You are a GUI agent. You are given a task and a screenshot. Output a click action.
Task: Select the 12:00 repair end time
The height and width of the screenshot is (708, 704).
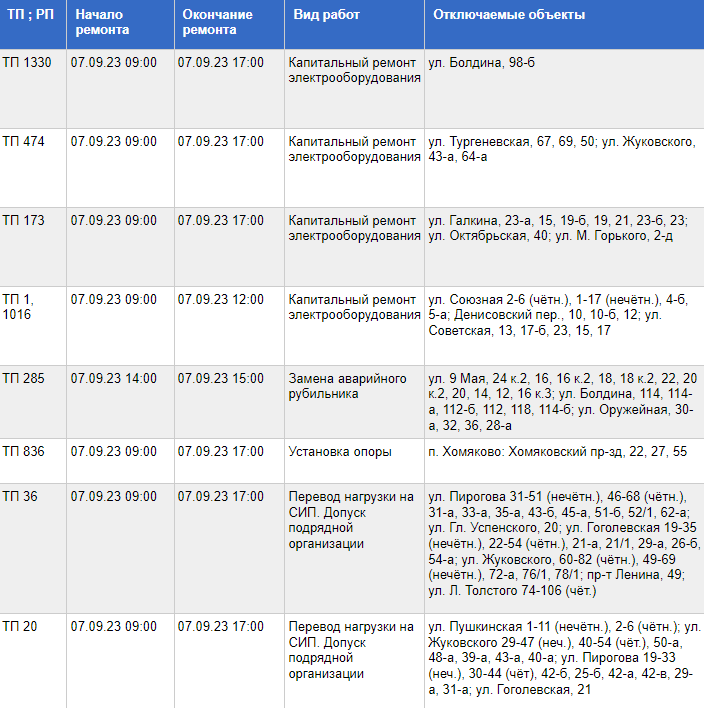coord(221,299)
